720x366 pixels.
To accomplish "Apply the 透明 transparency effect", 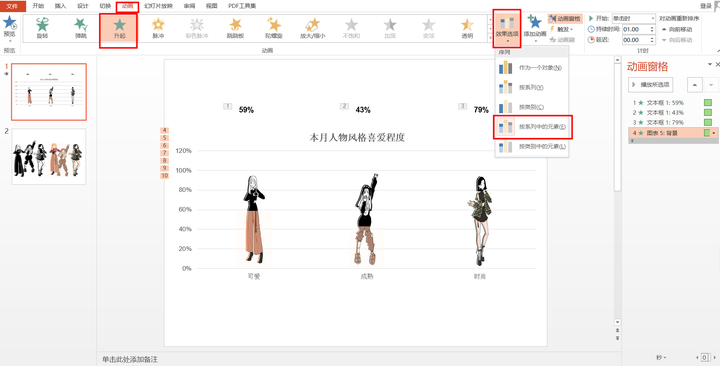I will point(467,28).
